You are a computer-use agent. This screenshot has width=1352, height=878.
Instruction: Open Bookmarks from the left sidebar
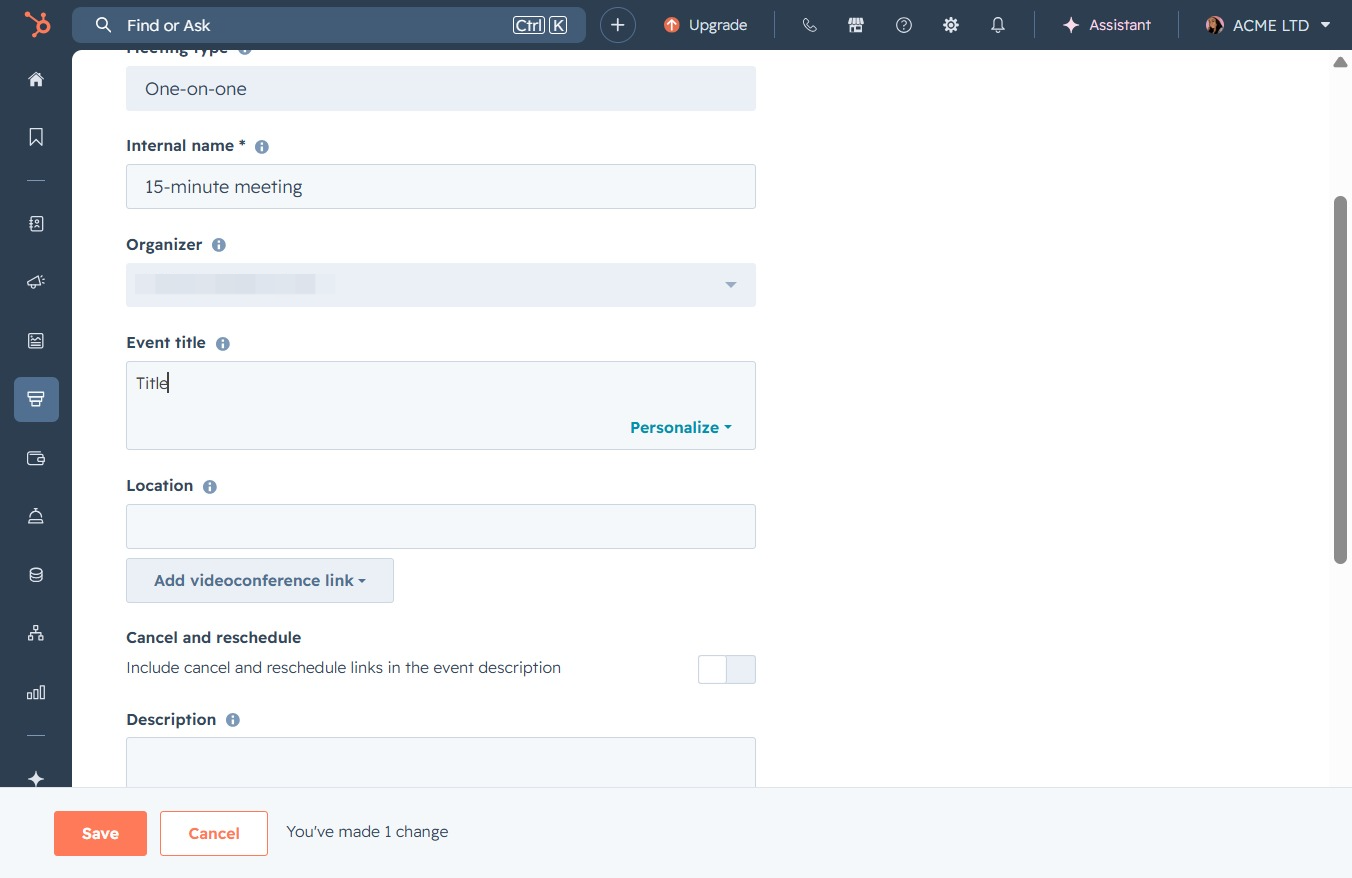click(36, 137)
